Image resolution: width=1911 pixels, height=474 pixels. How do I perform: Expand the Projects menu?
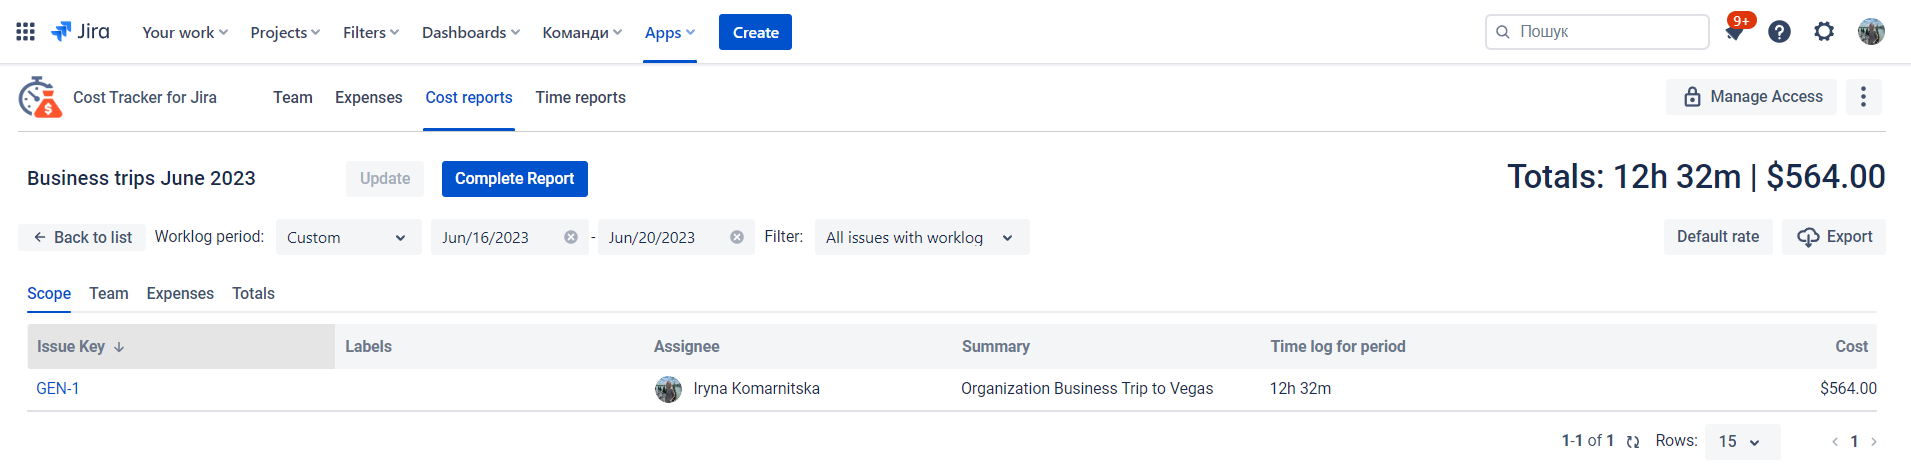tap(285, 32)
